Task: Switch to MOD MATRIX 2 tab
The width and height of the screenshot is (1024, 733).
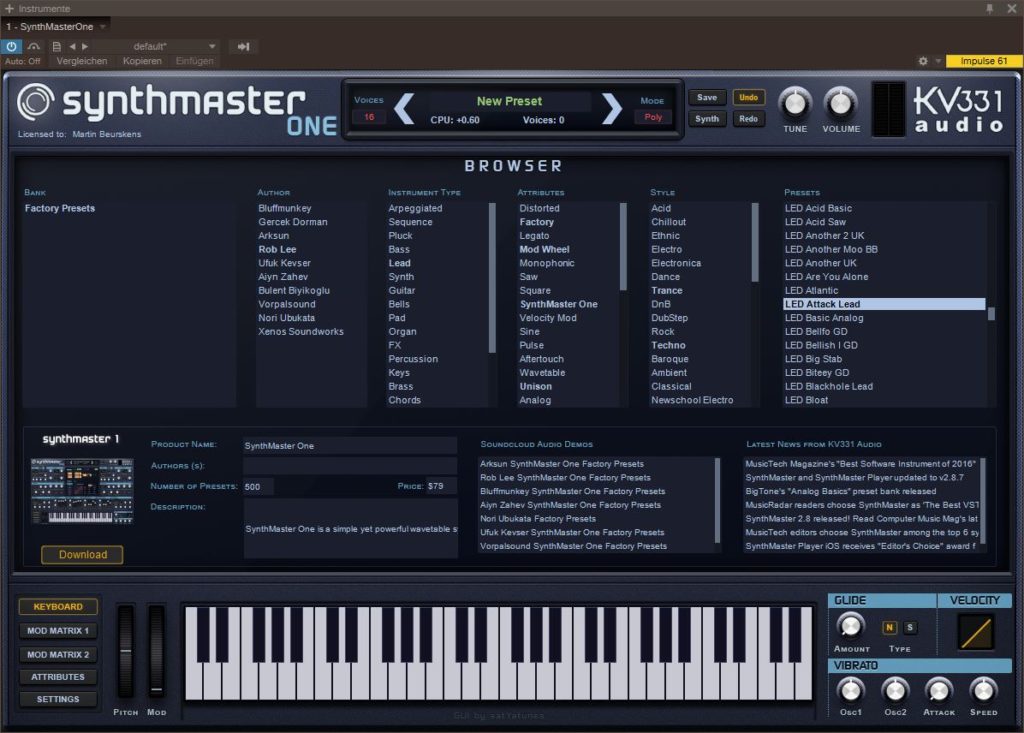Action: pos(58,655)
